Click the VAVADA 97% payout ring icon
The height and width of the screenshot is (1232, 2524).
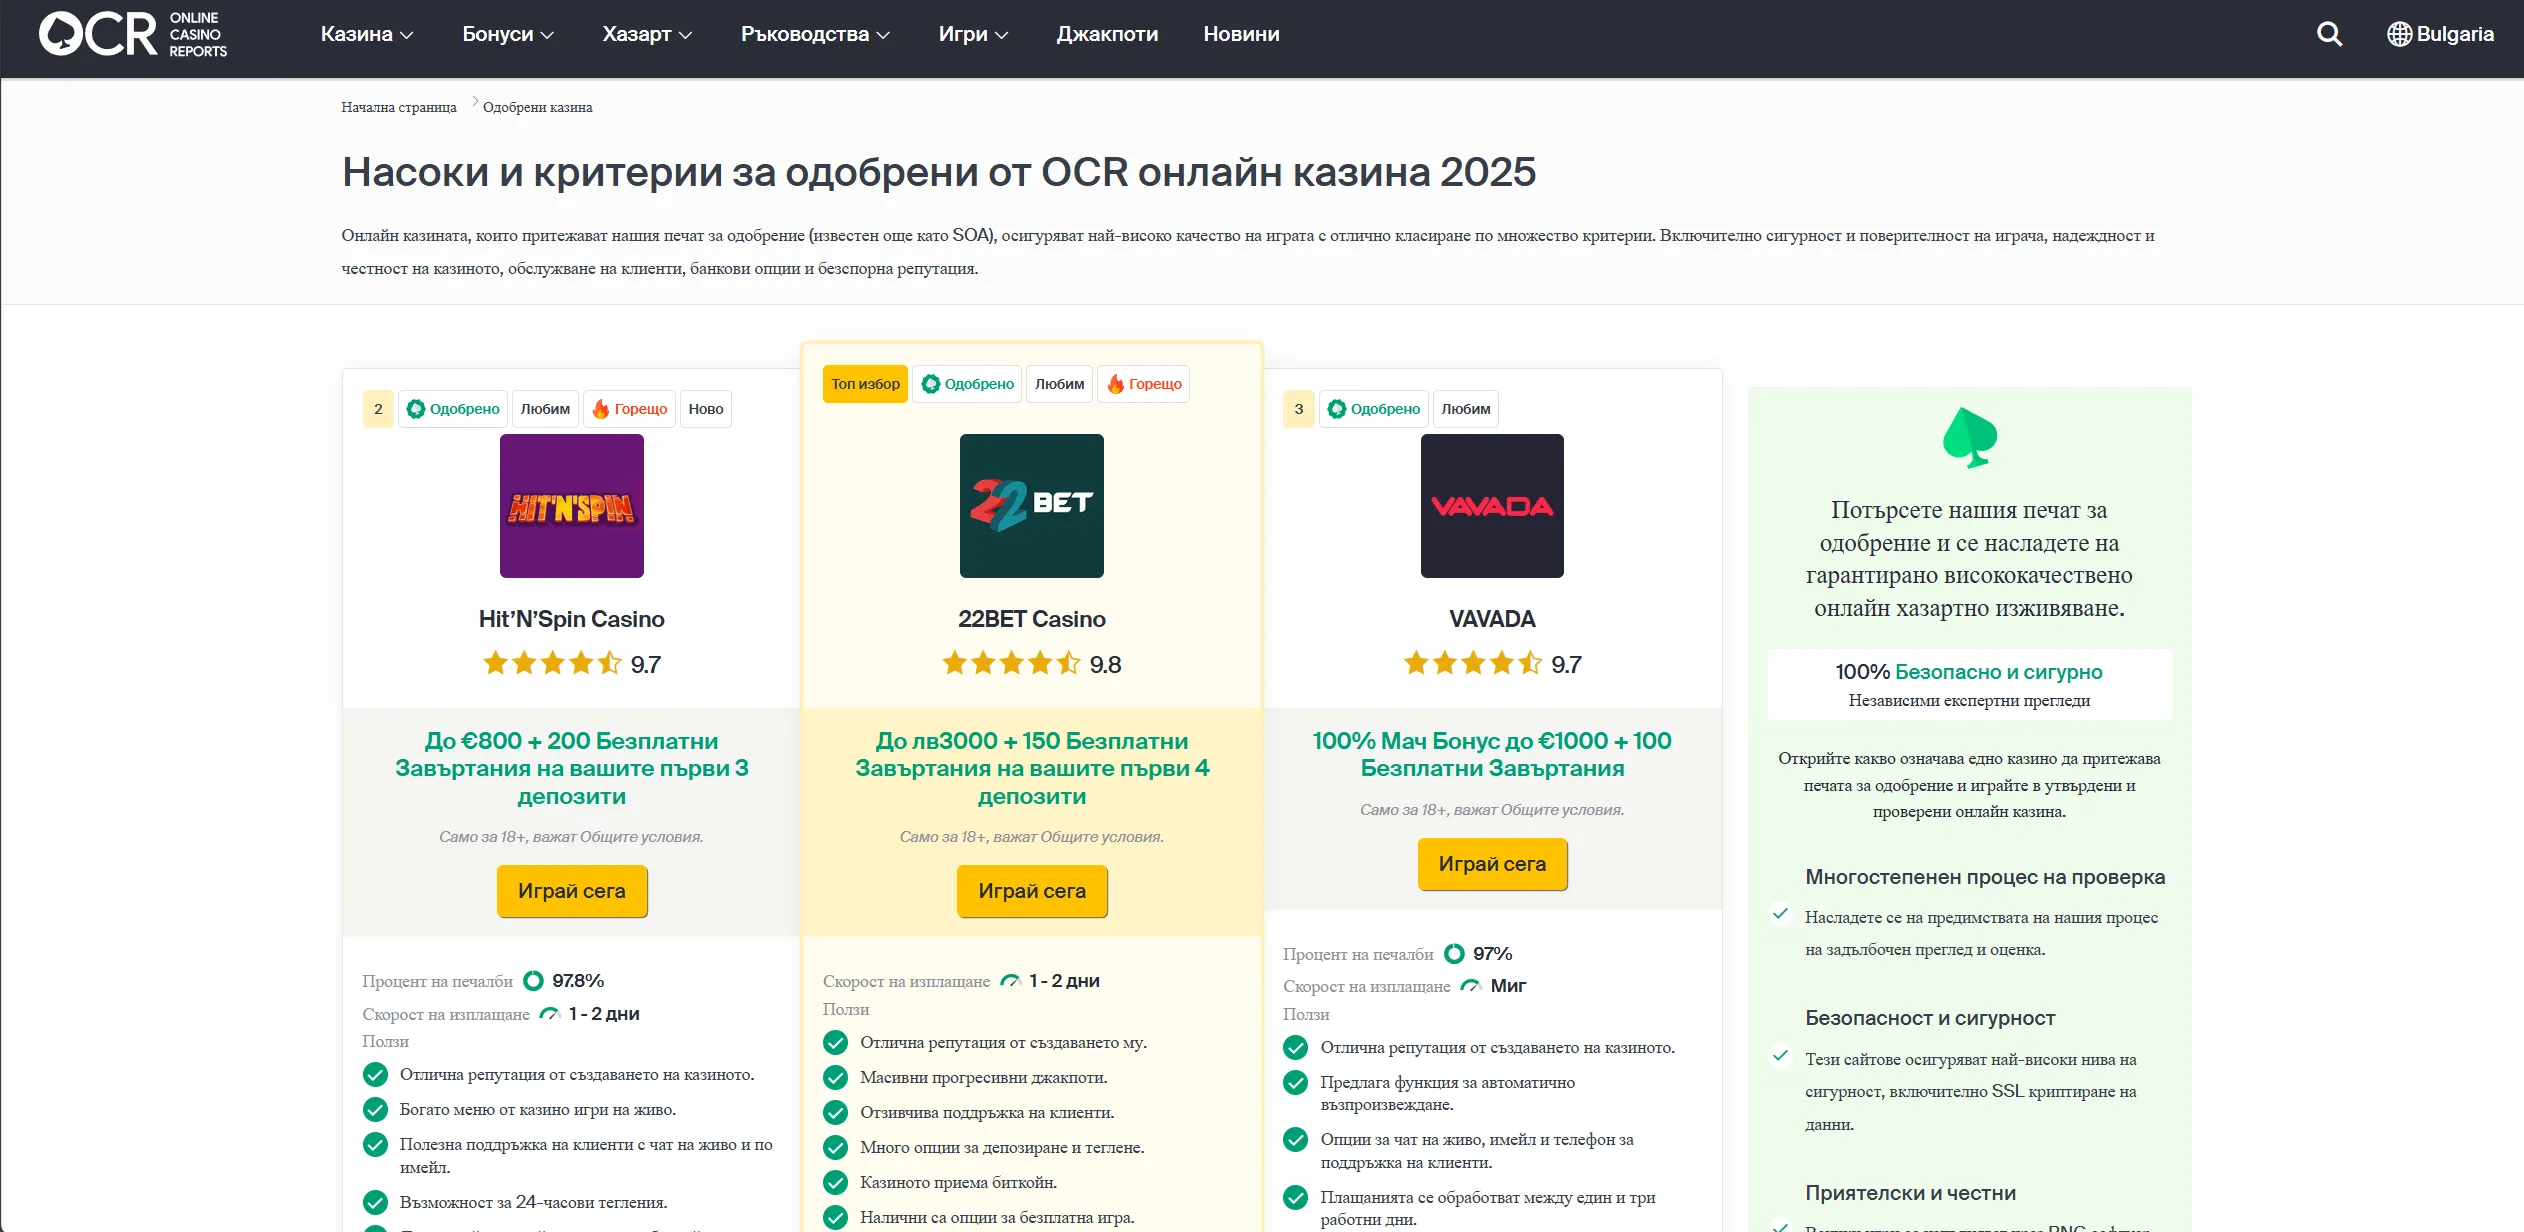(x=1454, y=954)
